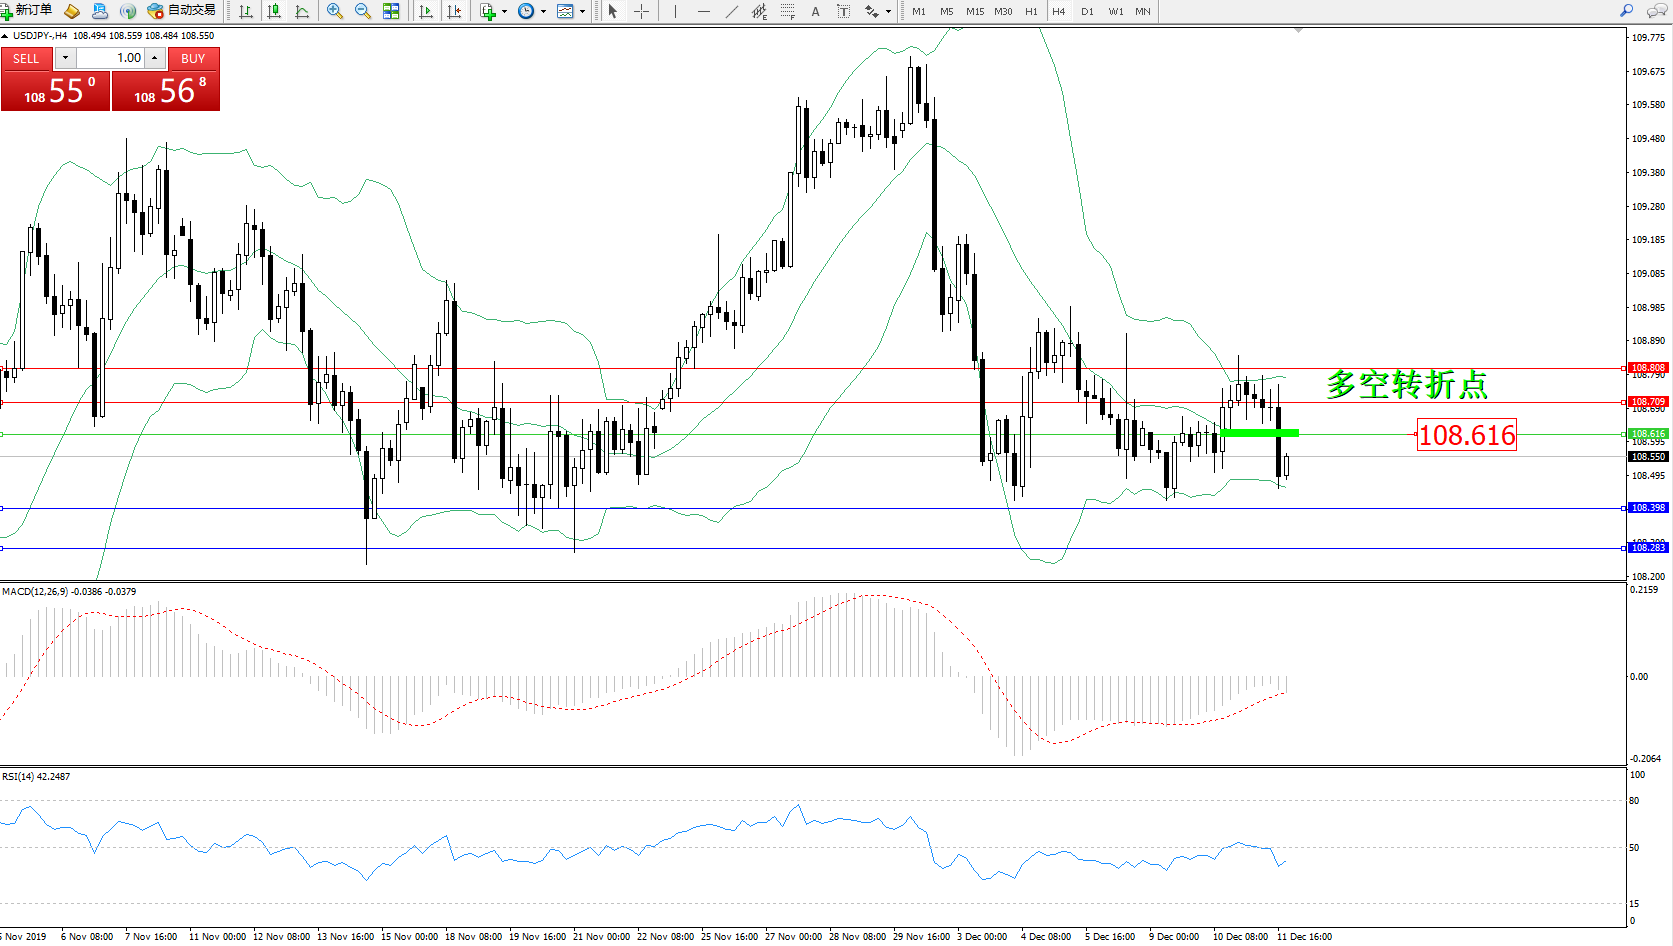Switch to the D1 timeframe
This screenshot has height=946, width=1673.
1087,11
